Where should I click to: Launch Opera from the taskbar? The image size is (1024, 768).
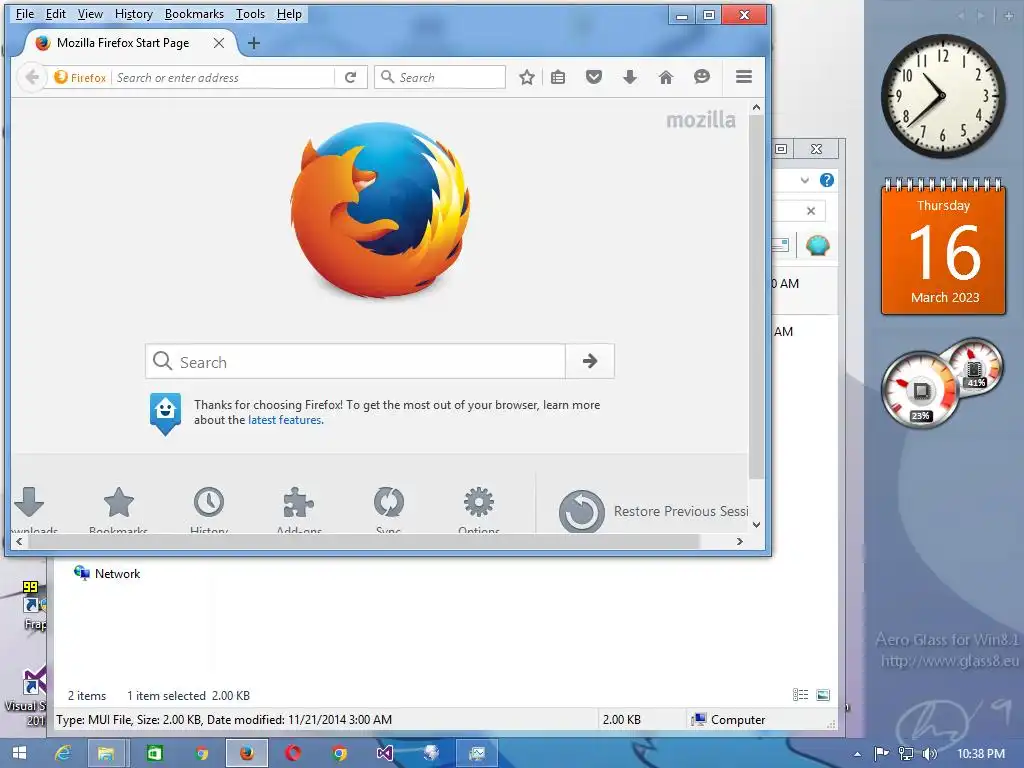293,753
